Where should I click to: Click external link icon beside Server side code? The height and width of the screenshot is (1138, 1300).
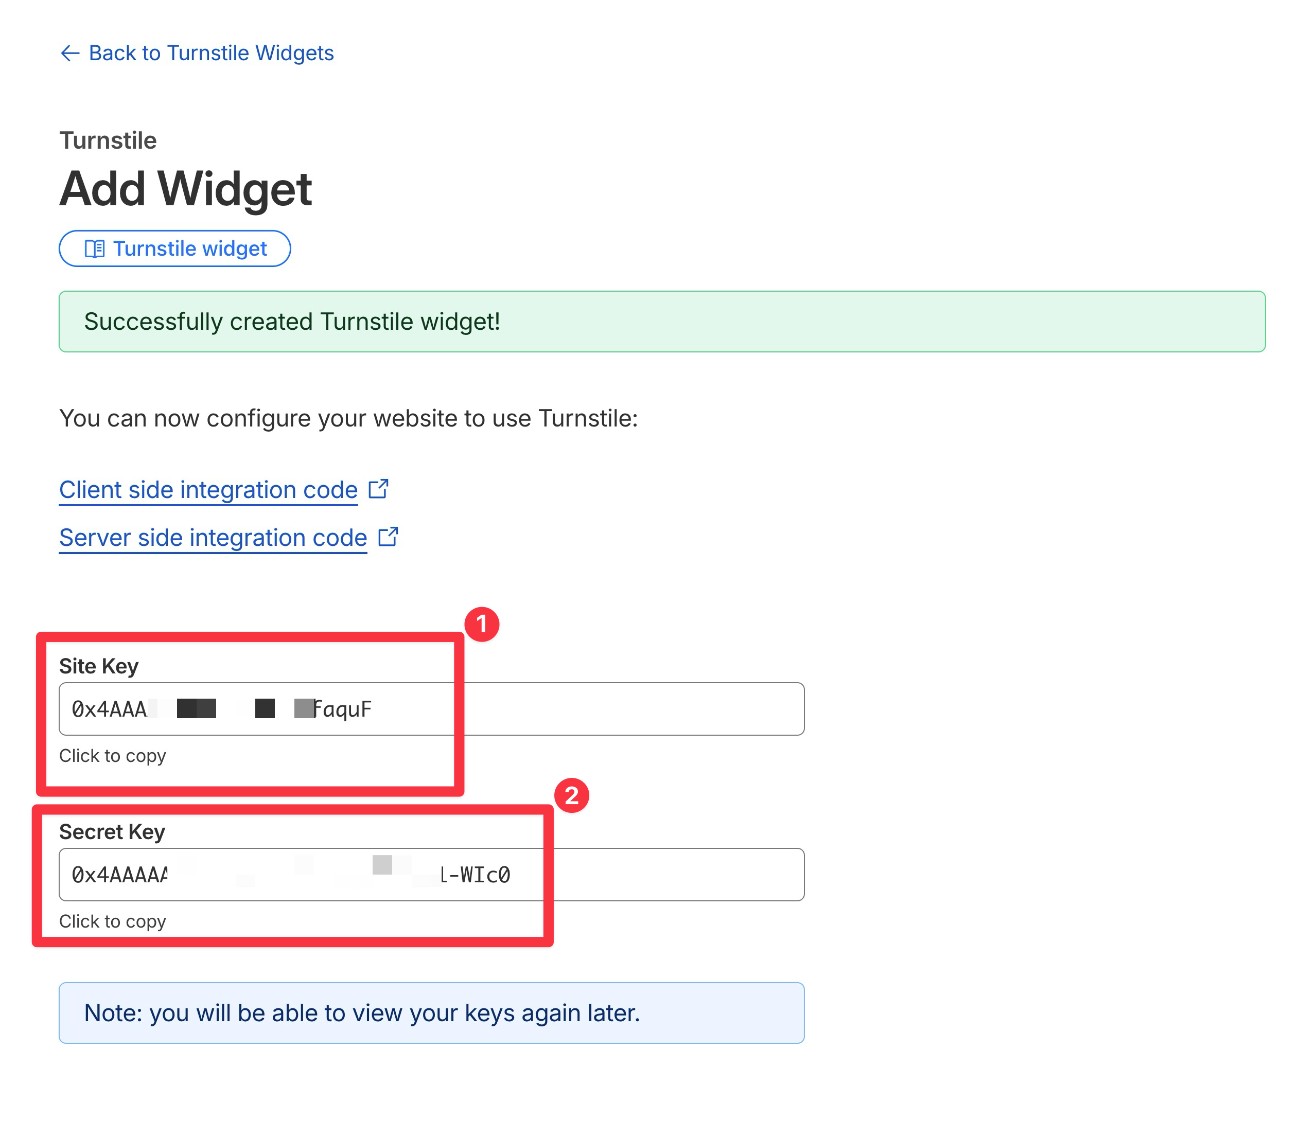point(389,537)
